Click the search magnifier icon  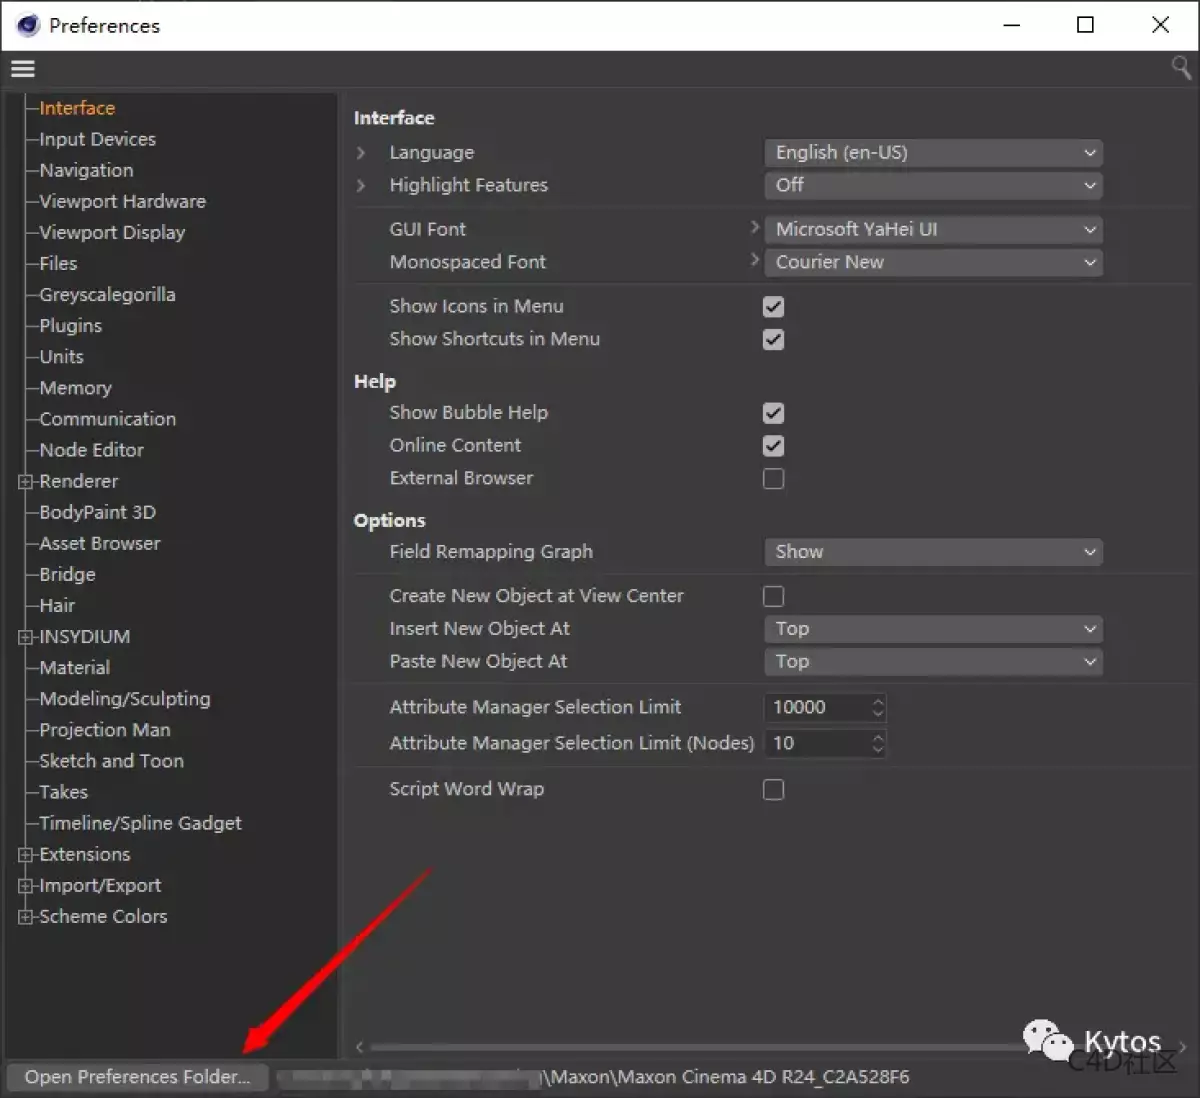[1180, 67]
